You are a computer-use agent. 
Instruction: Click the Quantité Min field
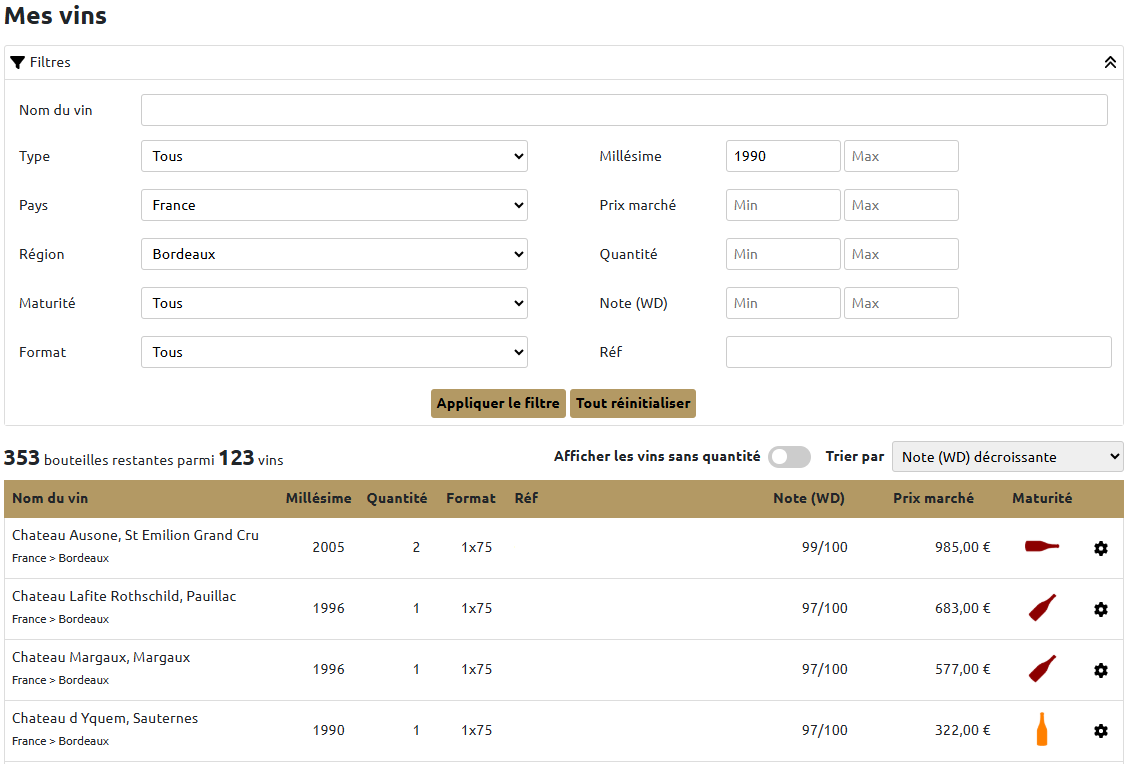783,254
